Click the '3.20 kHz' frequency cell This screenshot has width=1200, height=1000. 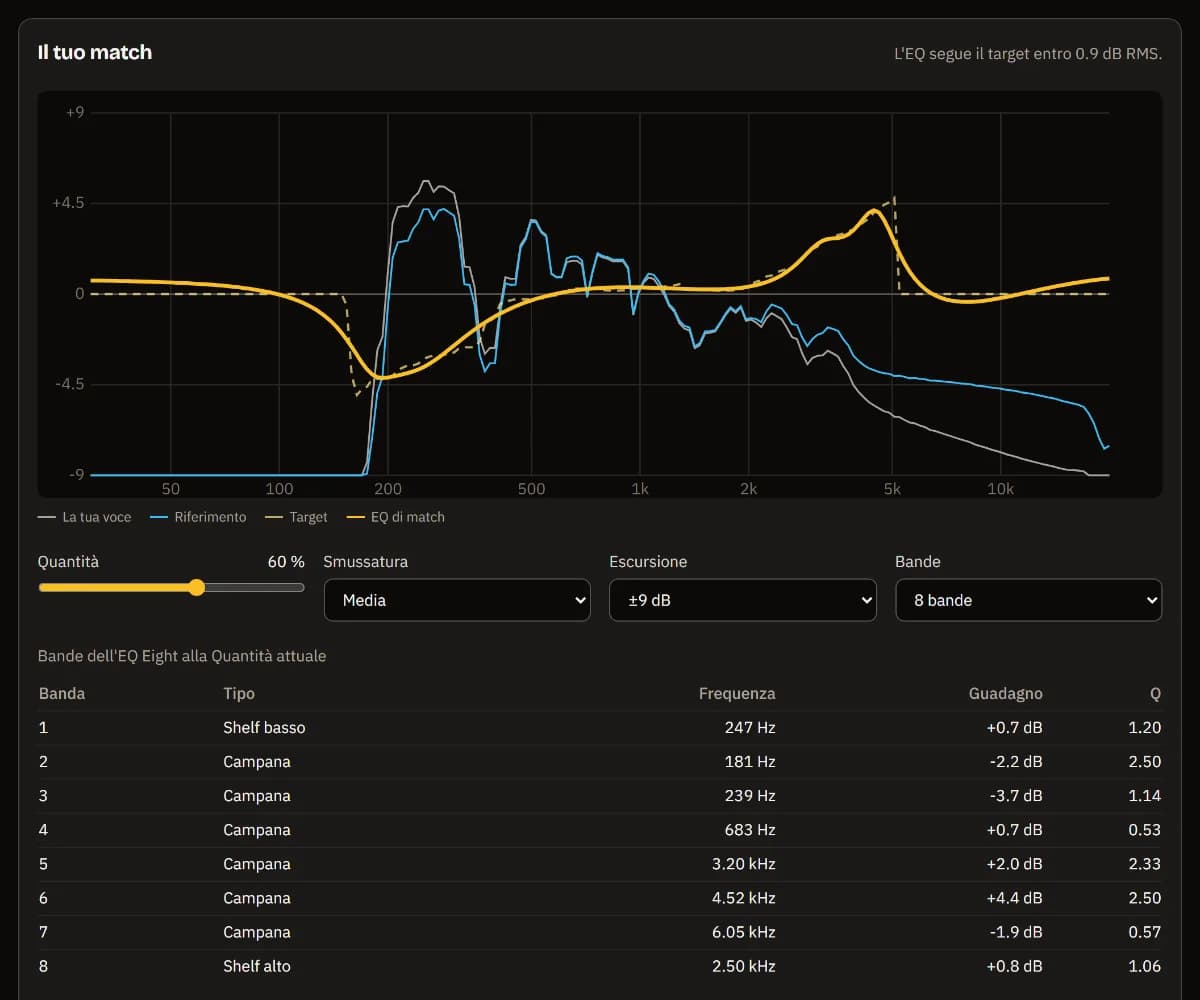click(x=742, y=864)
